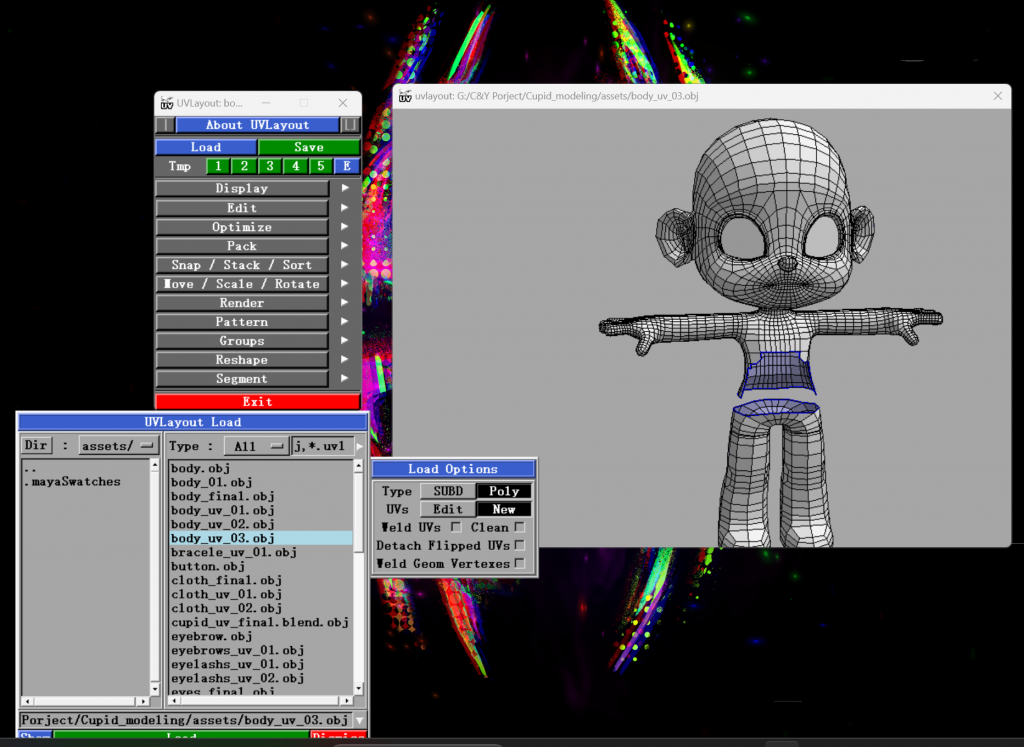Set load type to Poly
This screenshot has width=1024, height=747.
click(504, 491)
